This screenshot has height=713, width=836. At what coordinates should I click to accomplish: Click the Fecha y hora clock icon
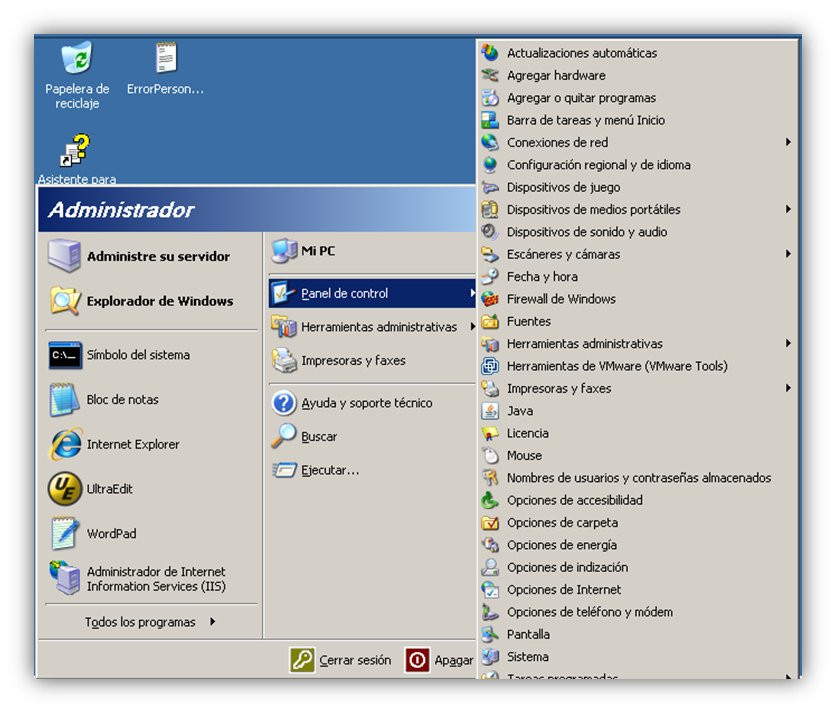(490, 276)
